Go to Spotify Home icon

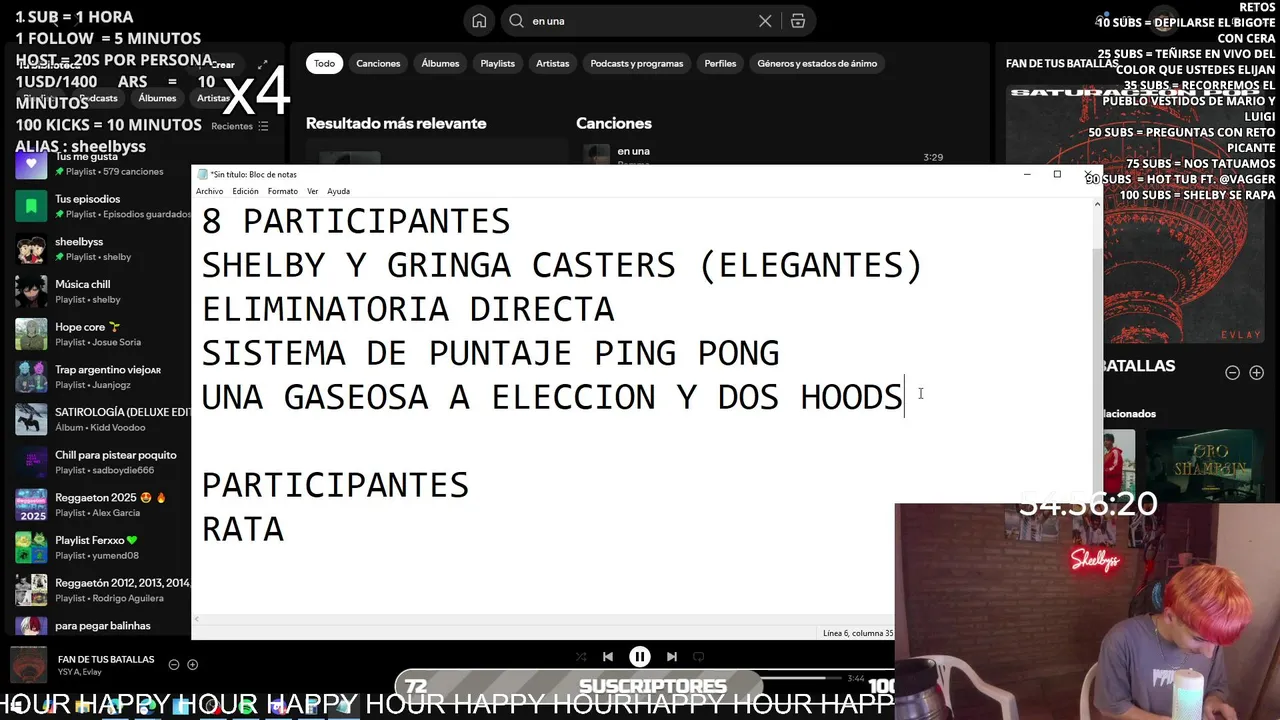click(479, 21)
